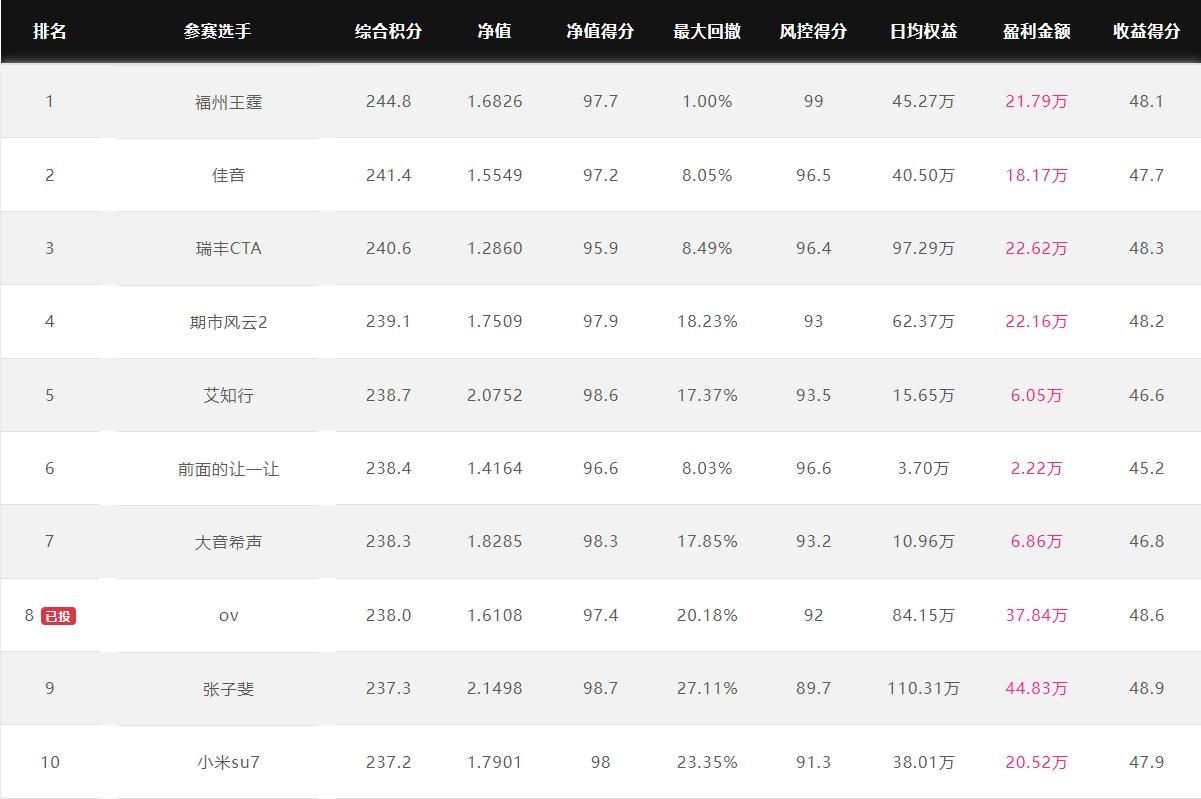Open contestant 福州王霆's profile
1201x799 pixels.
coord(229,101)
